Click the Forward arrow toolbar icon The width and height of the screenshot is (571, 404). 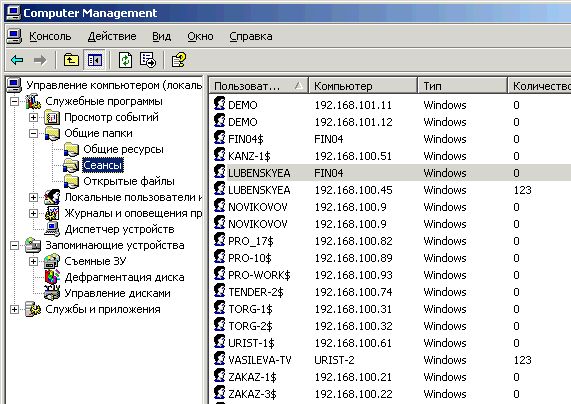pyautogui.click(x=40, y=60)
